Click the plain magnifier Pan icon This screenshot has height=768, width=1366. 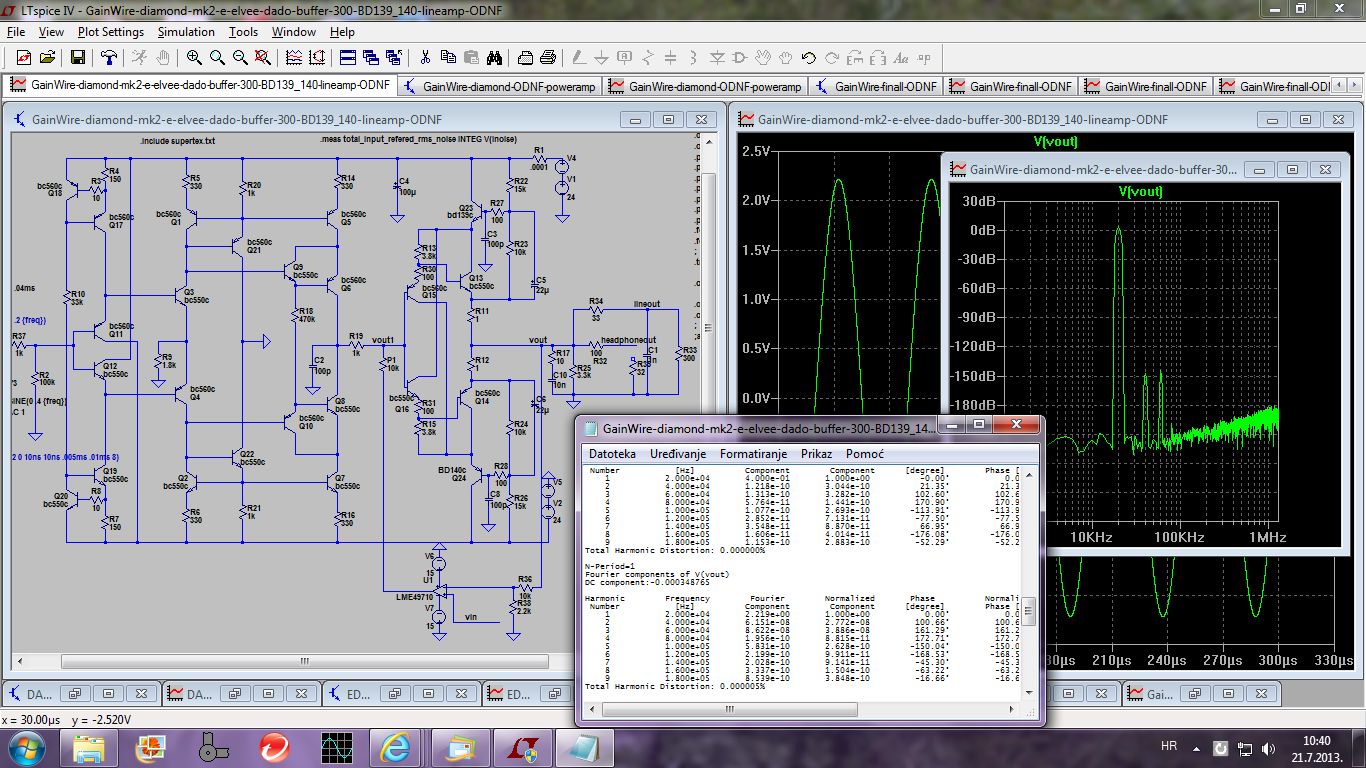[217, 57]
